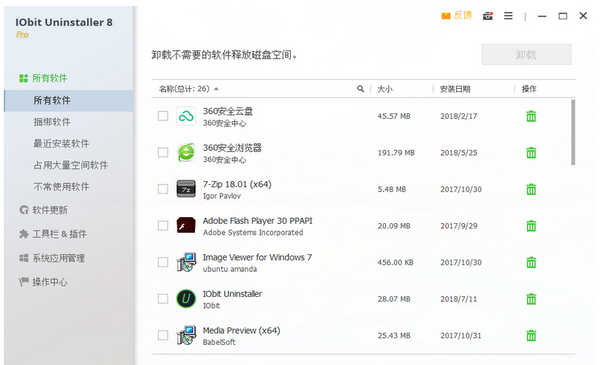Click size value 456.00 KB
The height and width of the screenshot is (365, 600).
[x=395, y=262]
